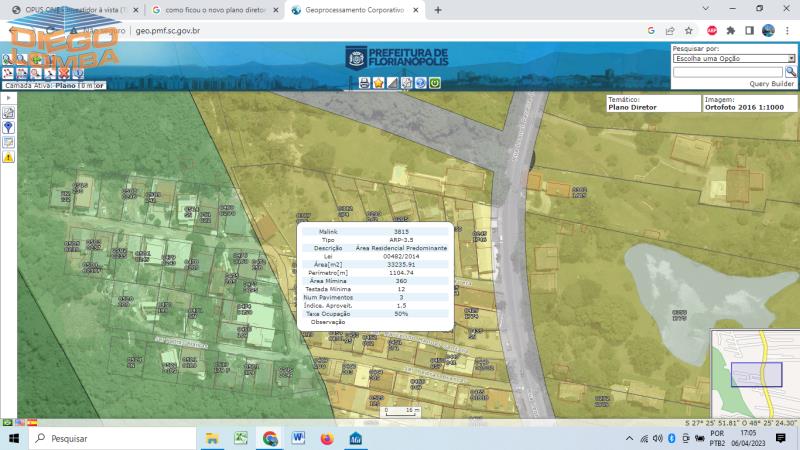Viewport: 800px width, 450px height.
Task: Open Word from the Windows taskbar
Action: (298, 438)
